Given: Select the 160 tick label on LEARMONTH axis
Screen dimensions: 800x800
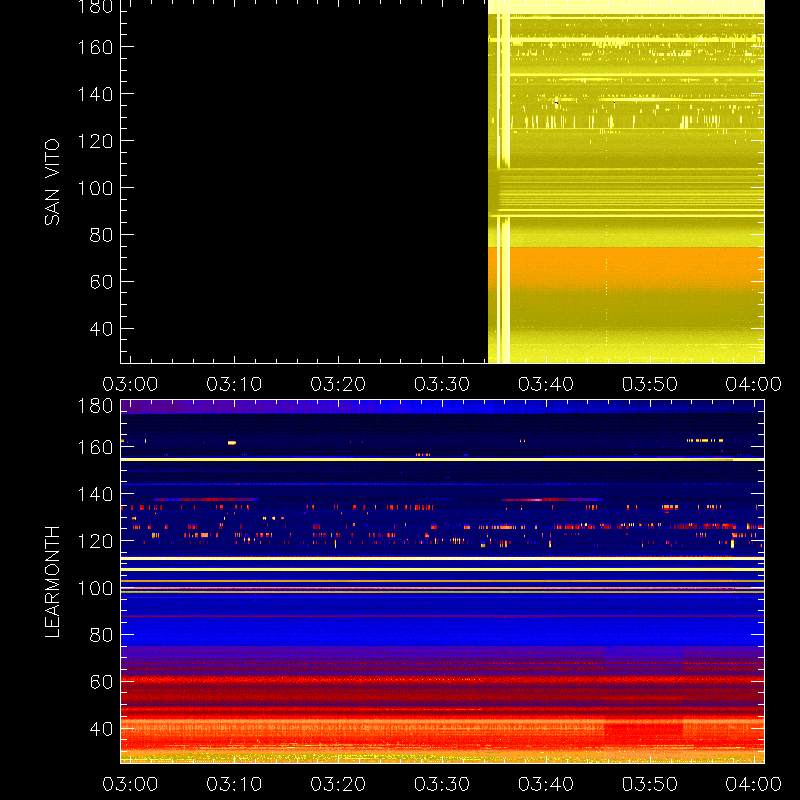Looking at the screenshot, I should coord(95,447).
